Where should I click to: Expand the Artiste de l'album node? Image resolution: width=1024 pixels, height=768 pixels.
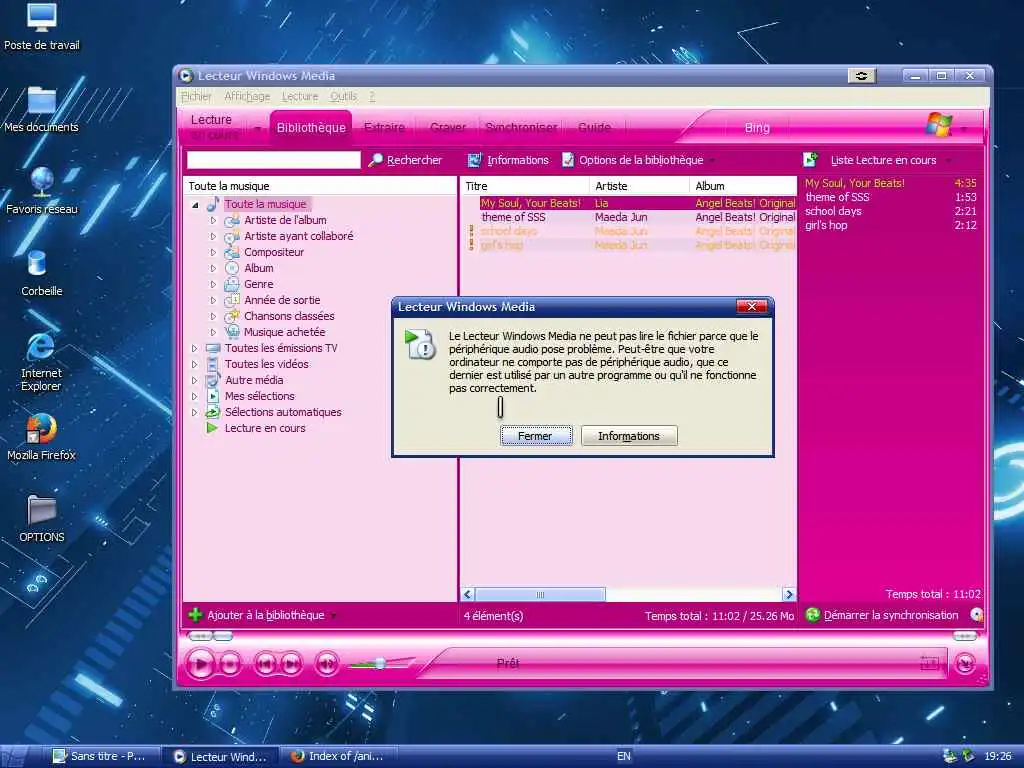point(213,221)
